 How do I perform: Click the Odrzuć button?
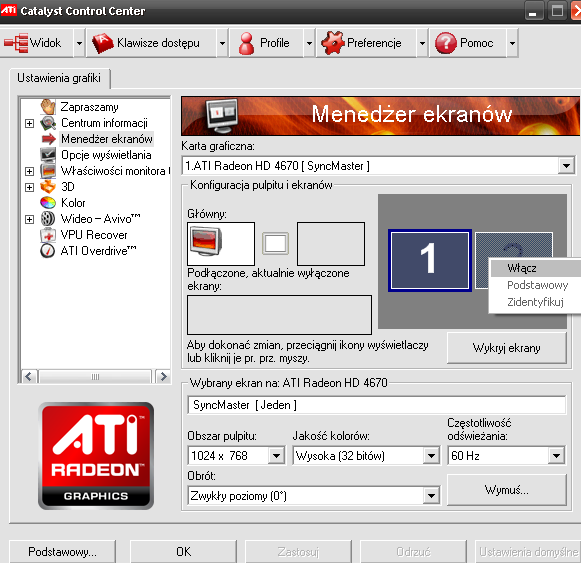pyautogui.click(x=414, y=552)
